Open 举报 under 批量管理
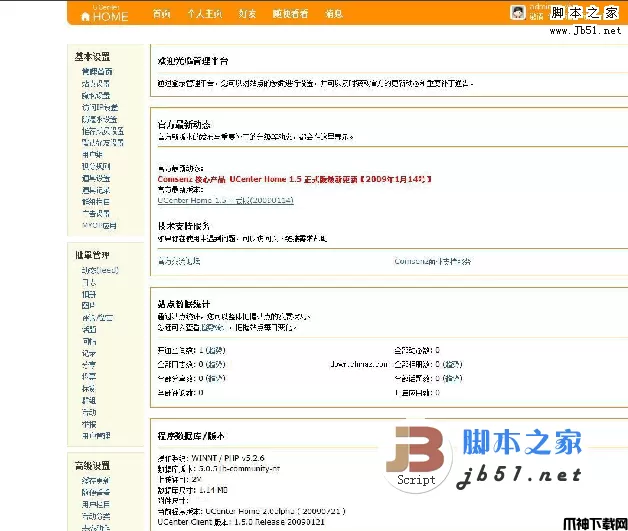 [x=89, y=424]
